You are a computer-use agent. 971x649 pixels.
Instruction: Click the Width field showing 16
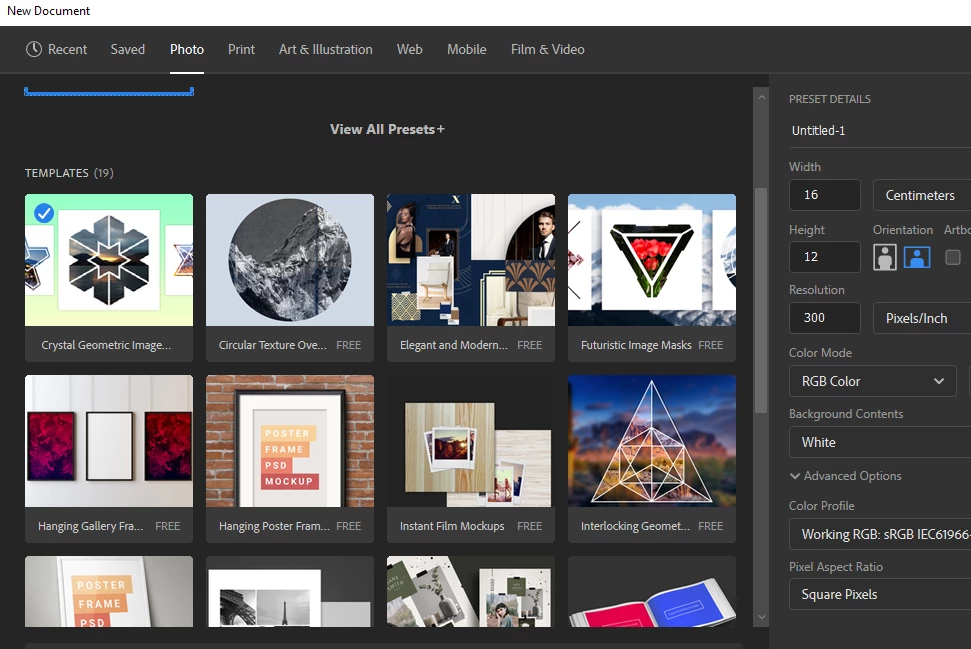pos(824,195)
